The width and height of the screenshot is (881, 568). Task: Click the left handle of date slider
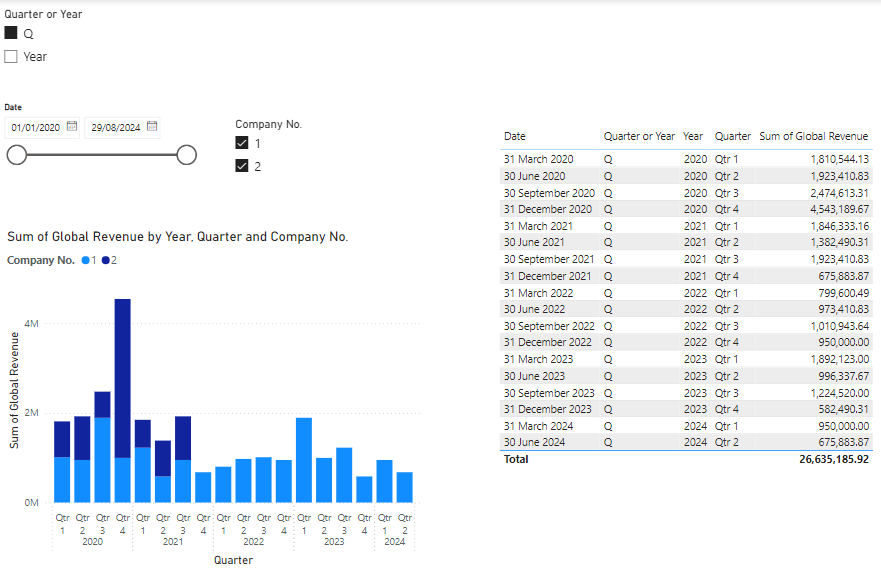17,155
